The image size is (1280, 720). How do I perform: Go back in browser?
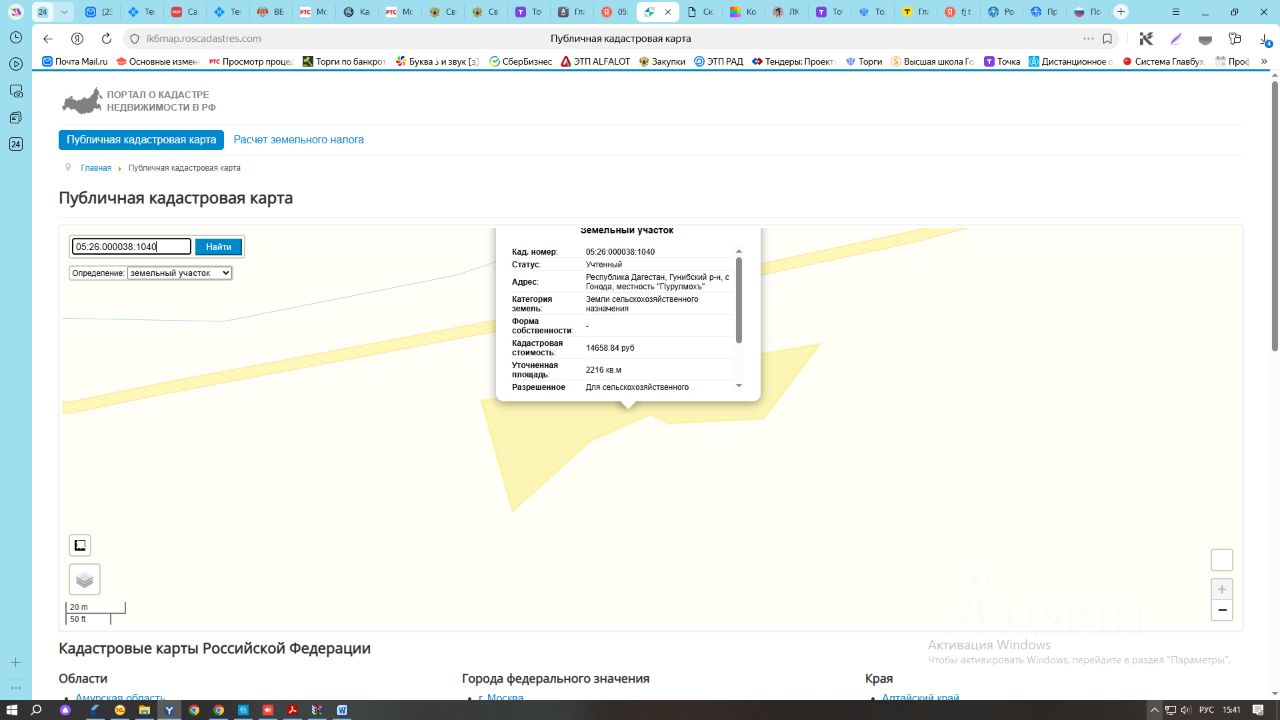pos(48,39)
